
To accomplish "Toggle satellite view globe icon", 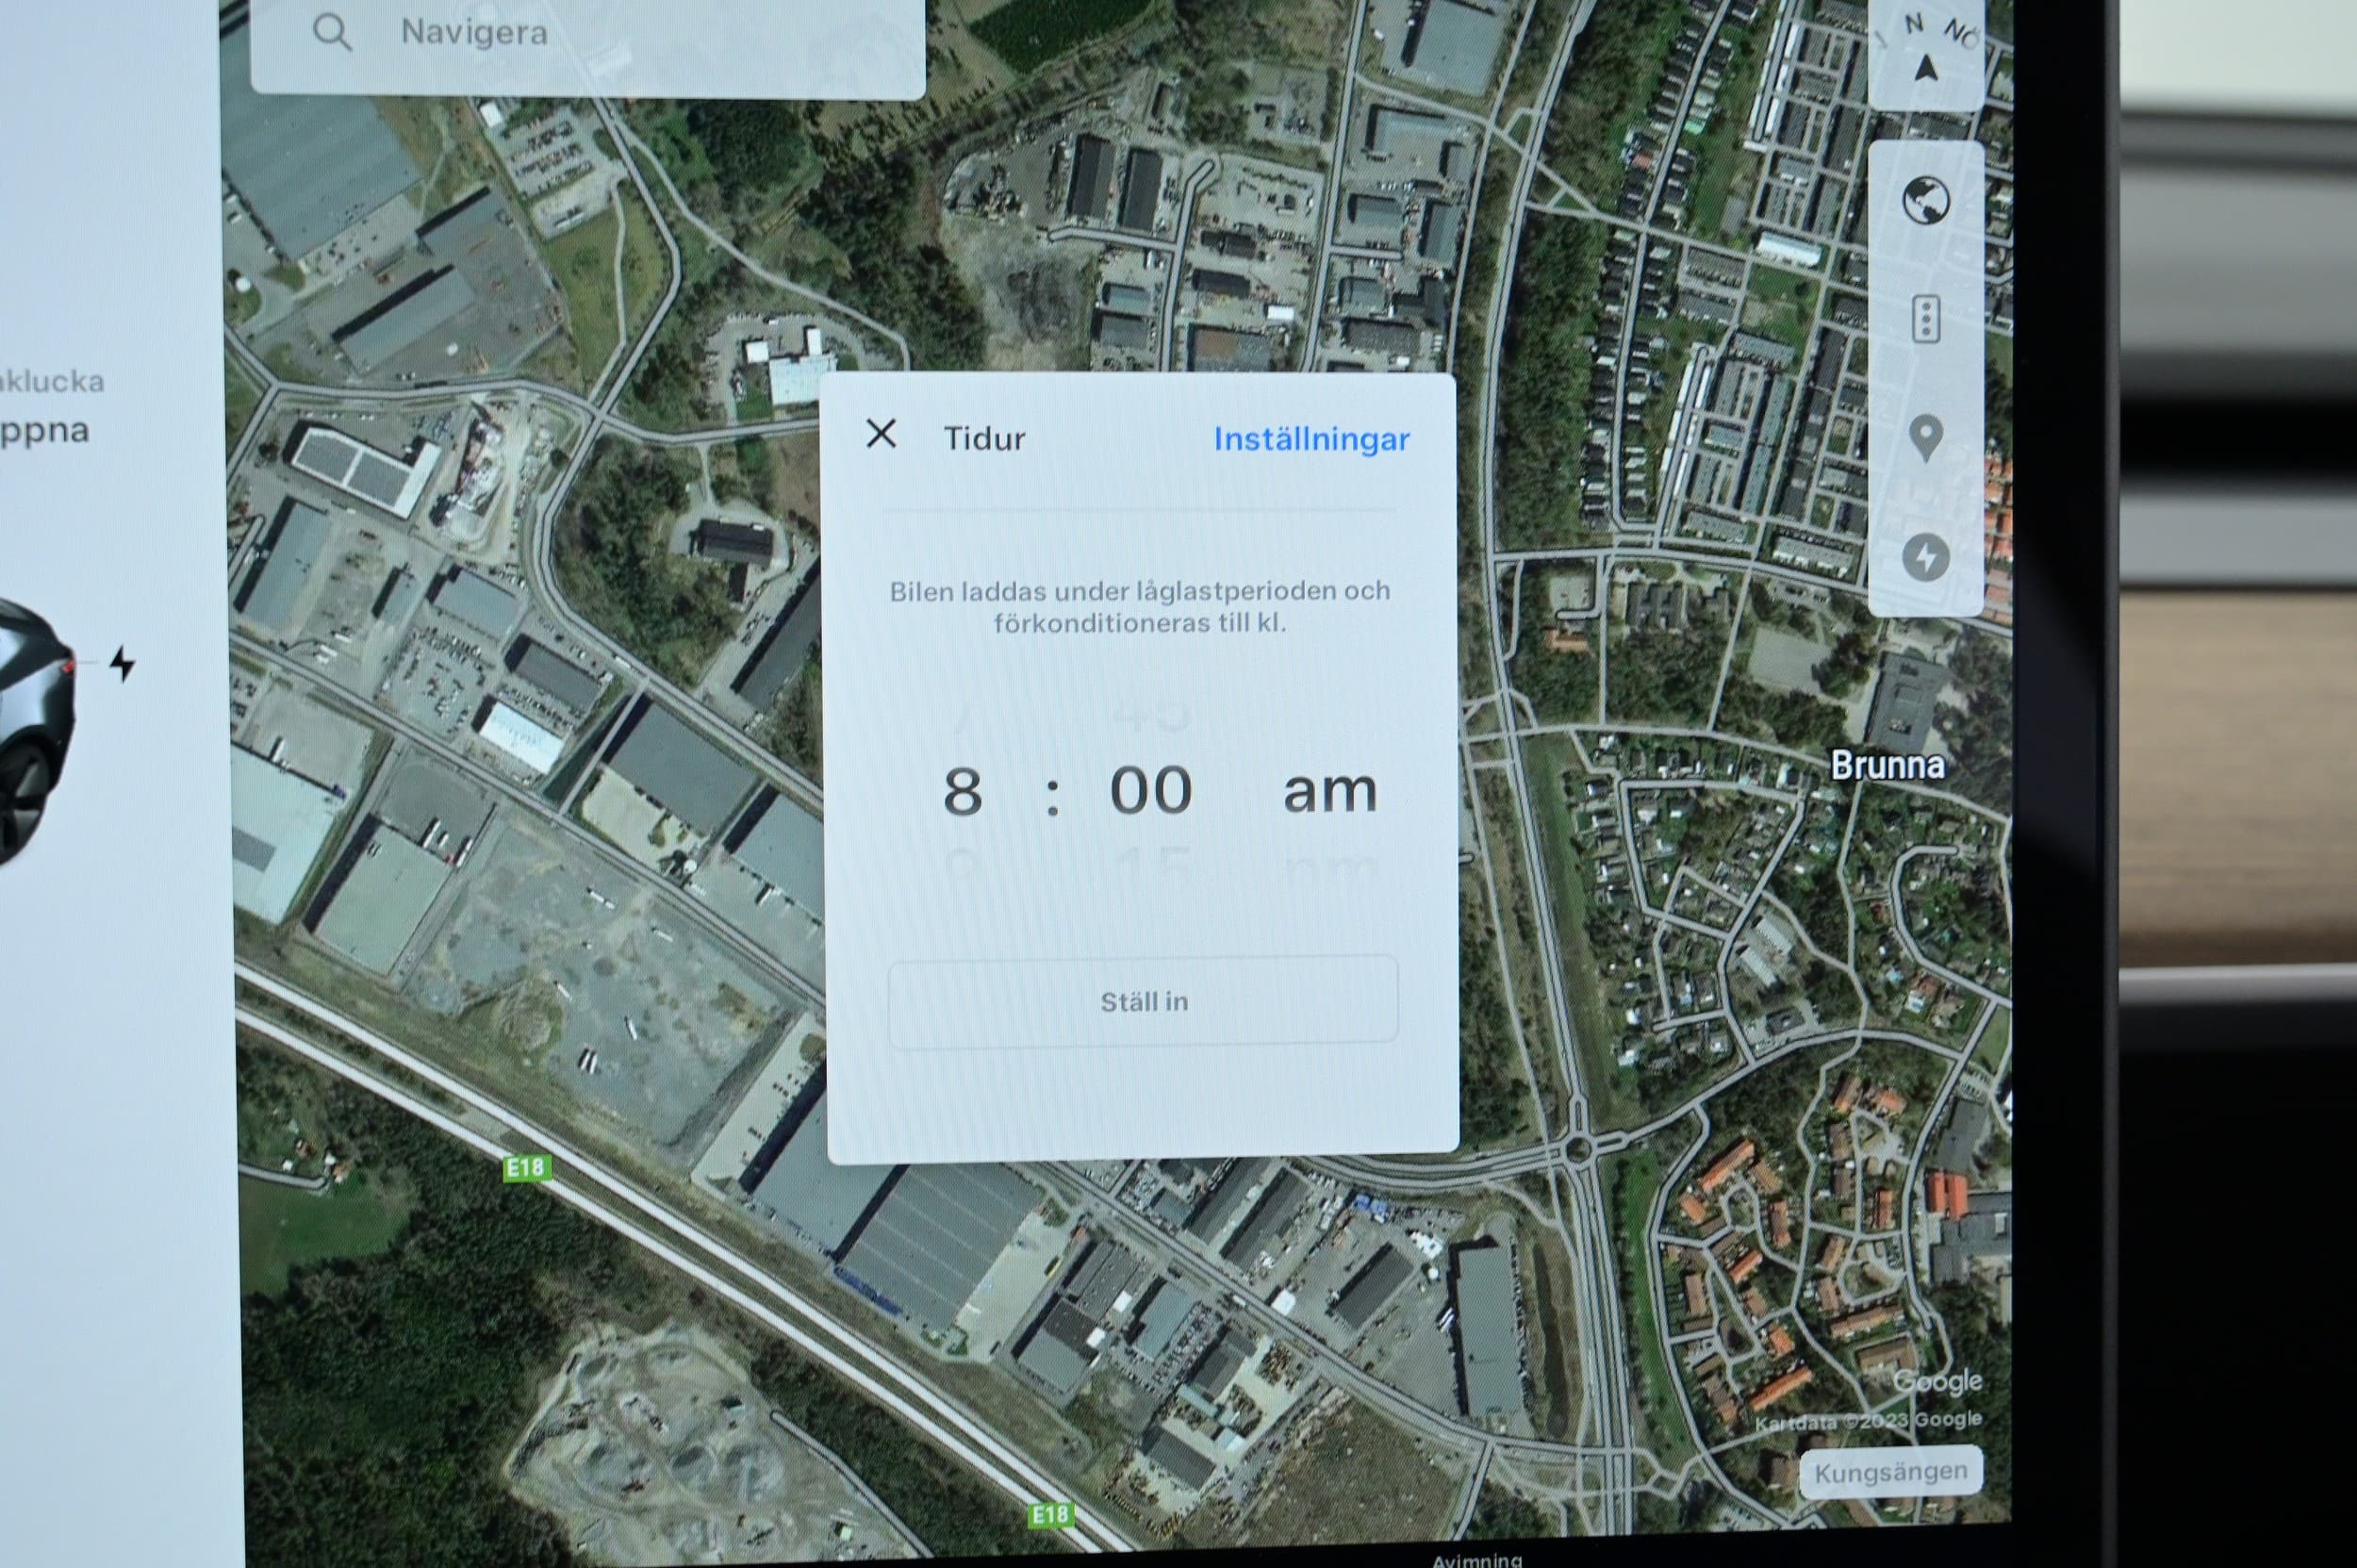I will [1926, 200].
